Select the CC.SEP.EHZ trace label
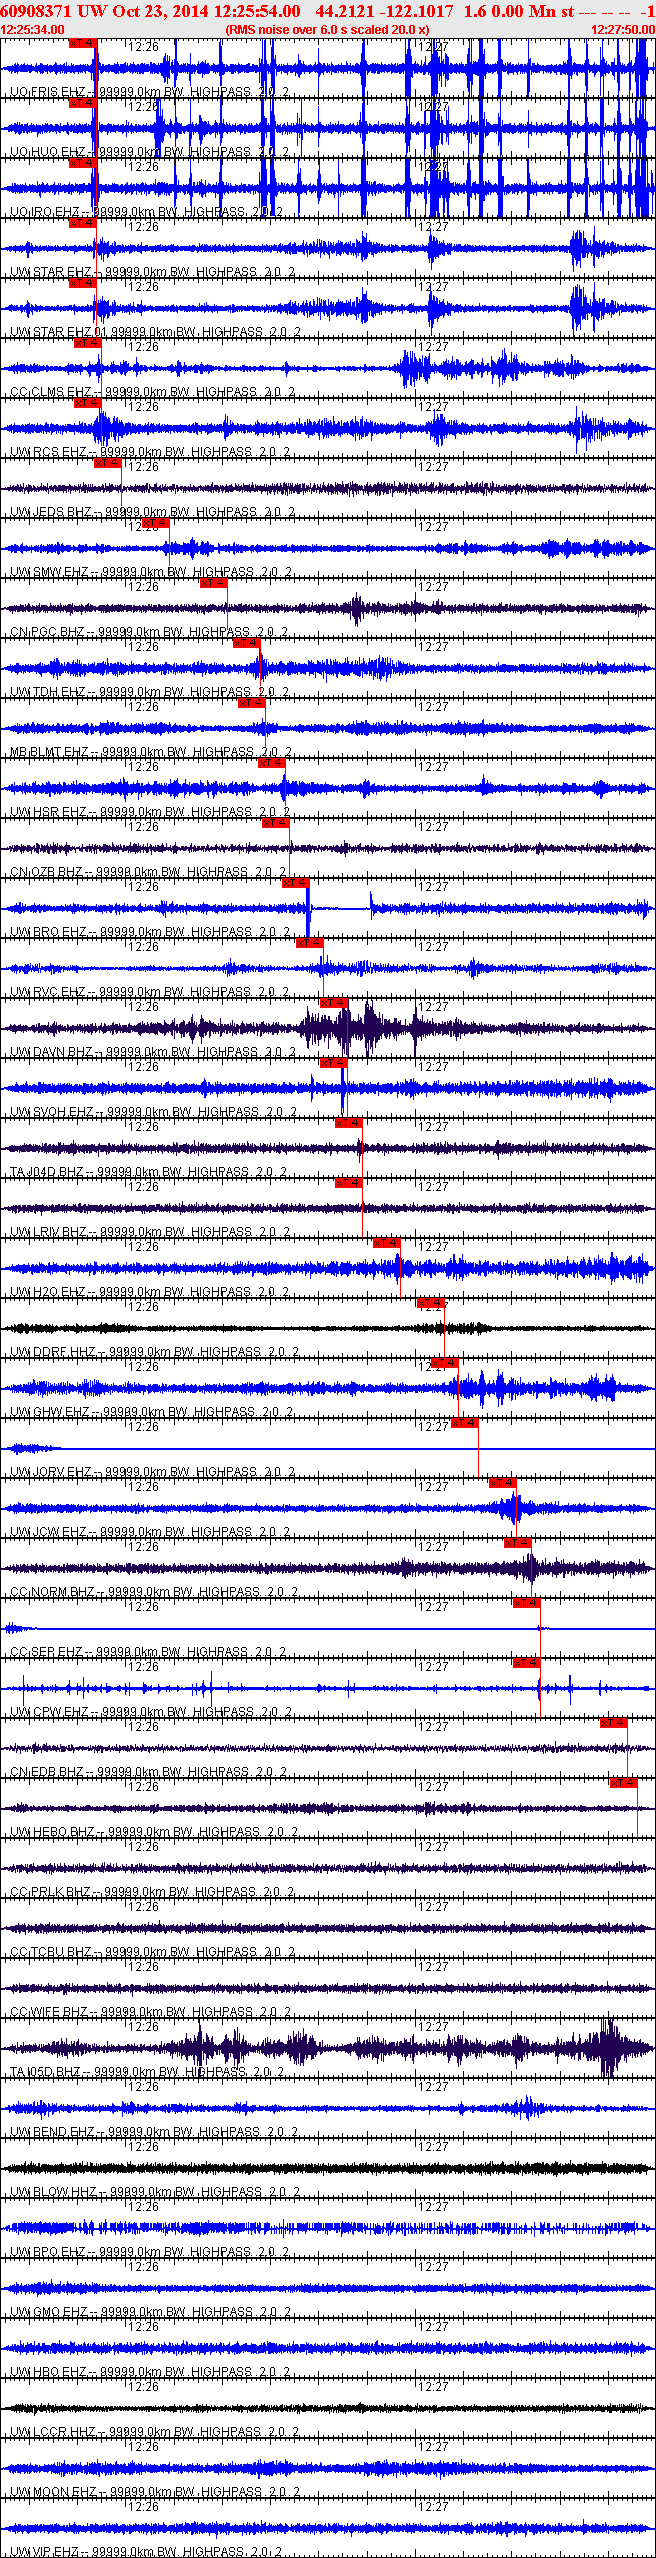 pyautogui.click(x=149, y=1652)
